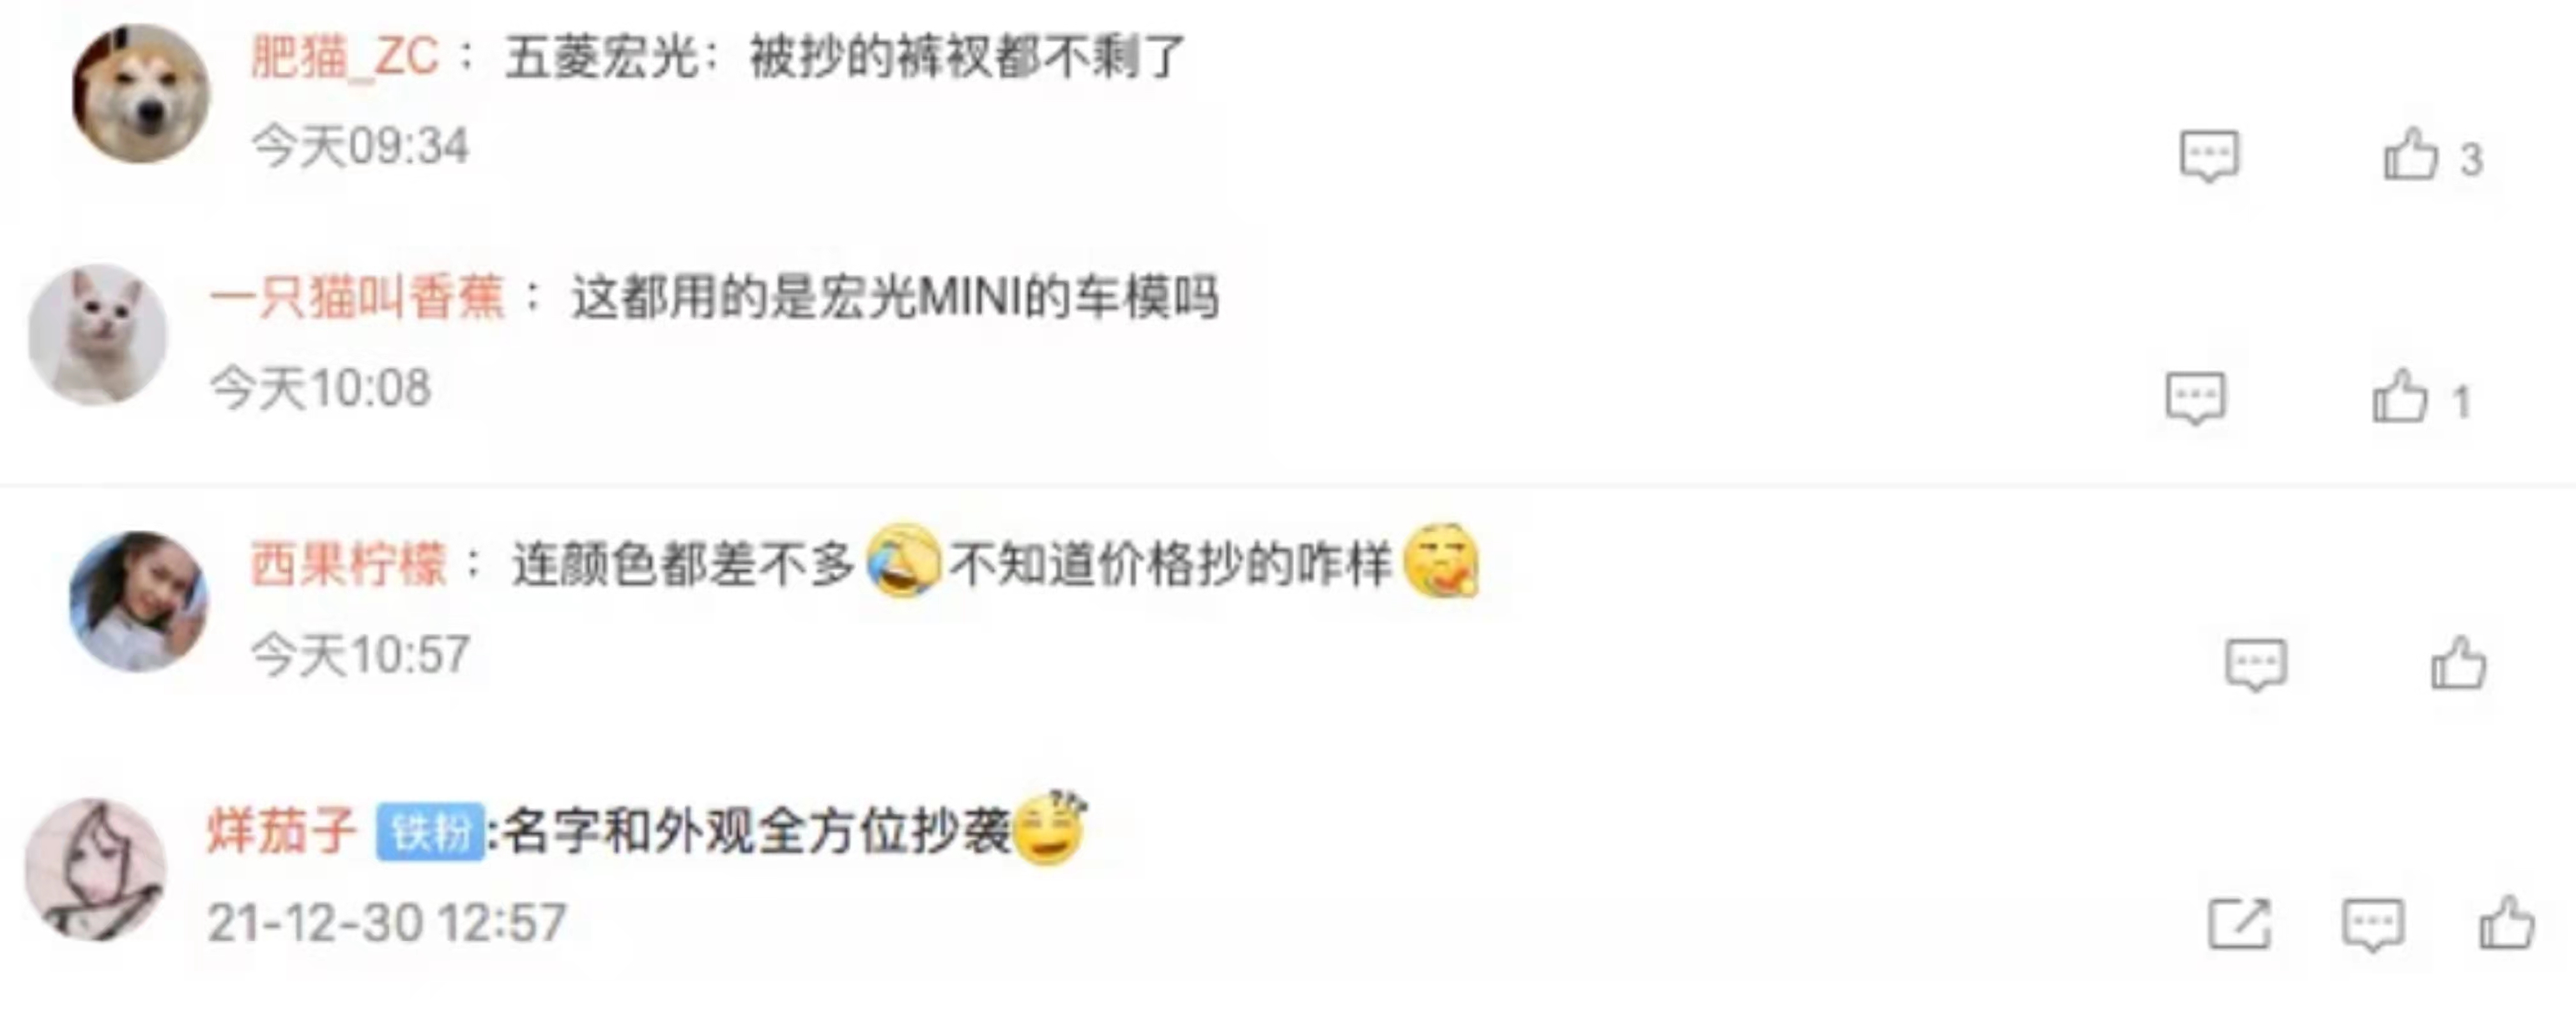The height and width of the screenshot is (1023, 2576).
Task: Open profile of user 西果柠檬
Action: click(348, 564)
